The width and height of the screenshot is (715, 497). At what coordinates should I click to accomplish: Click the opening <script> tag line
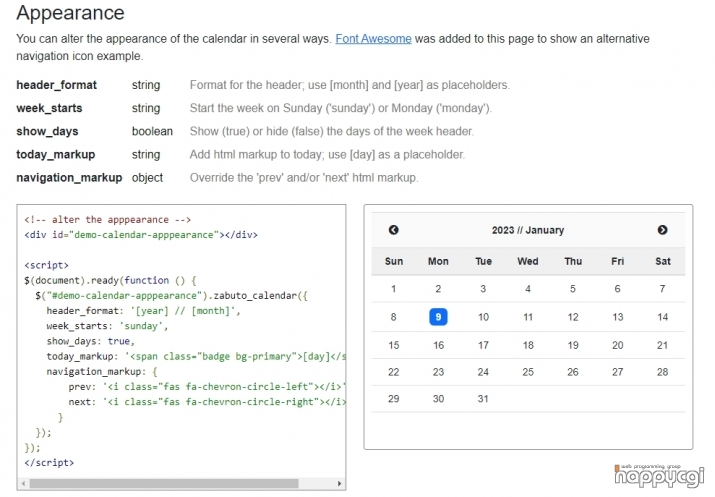47,265
